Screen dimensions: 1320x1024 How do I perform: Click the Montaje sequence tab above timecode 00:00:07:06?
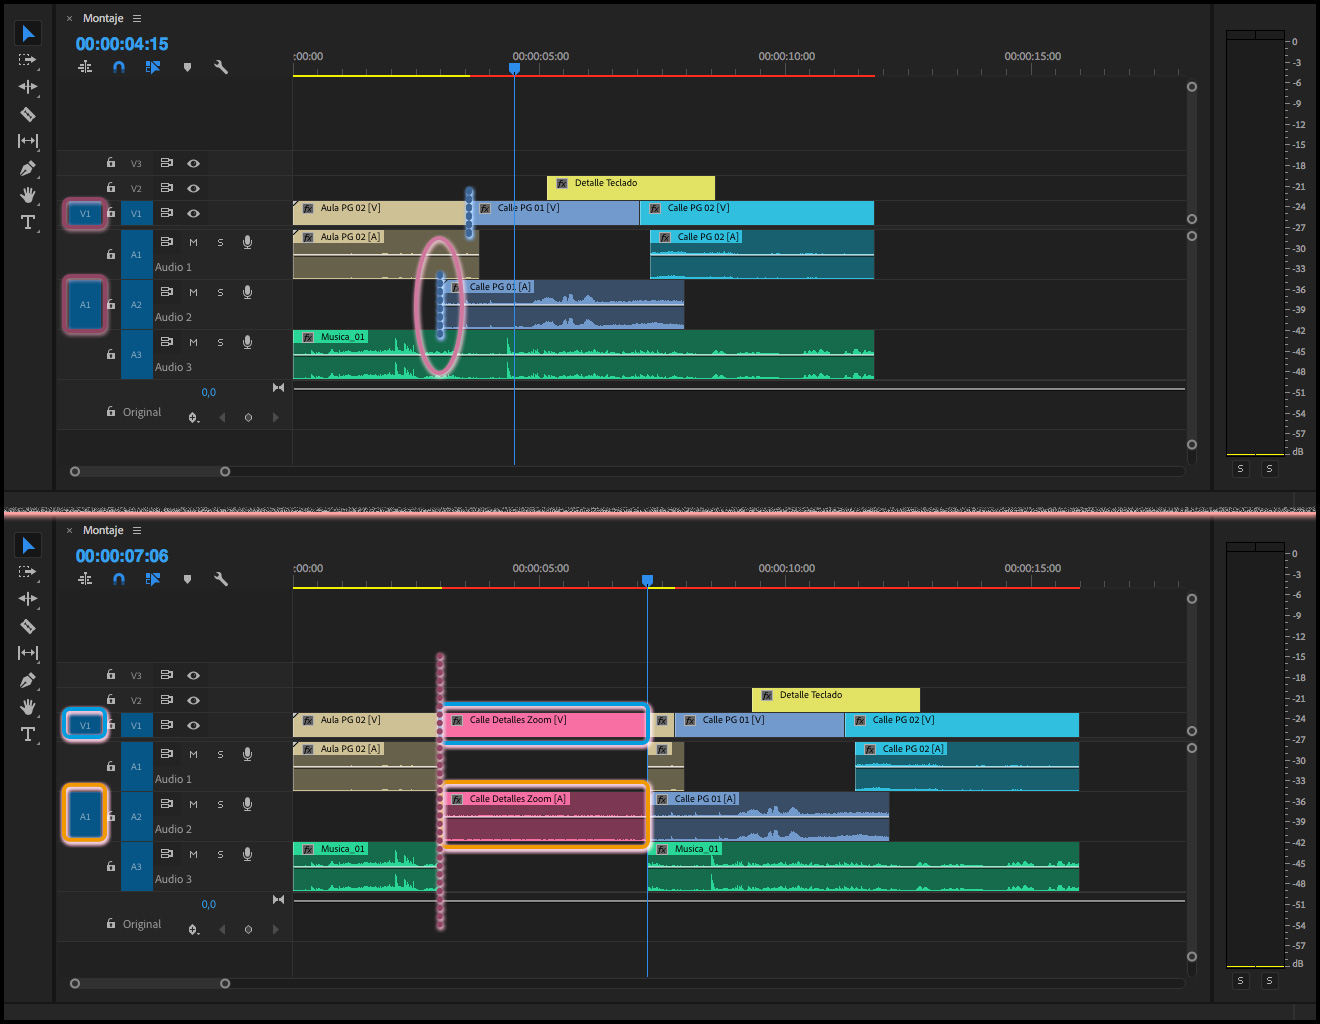(103, 531)
